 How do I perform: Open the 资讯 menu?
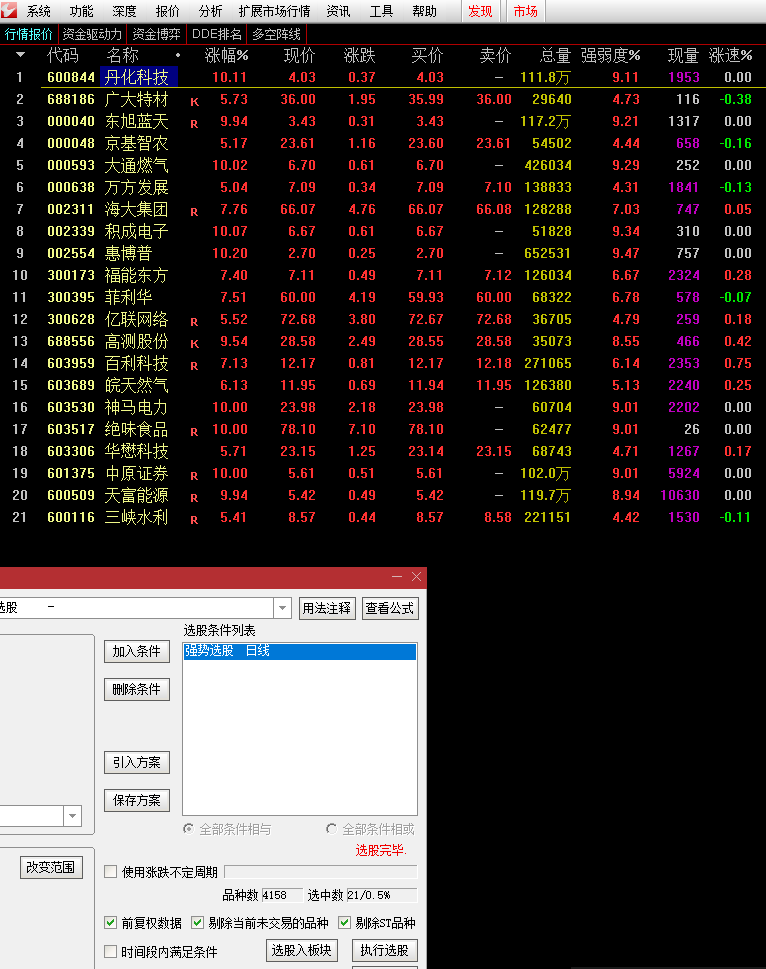tap(338, 11)
